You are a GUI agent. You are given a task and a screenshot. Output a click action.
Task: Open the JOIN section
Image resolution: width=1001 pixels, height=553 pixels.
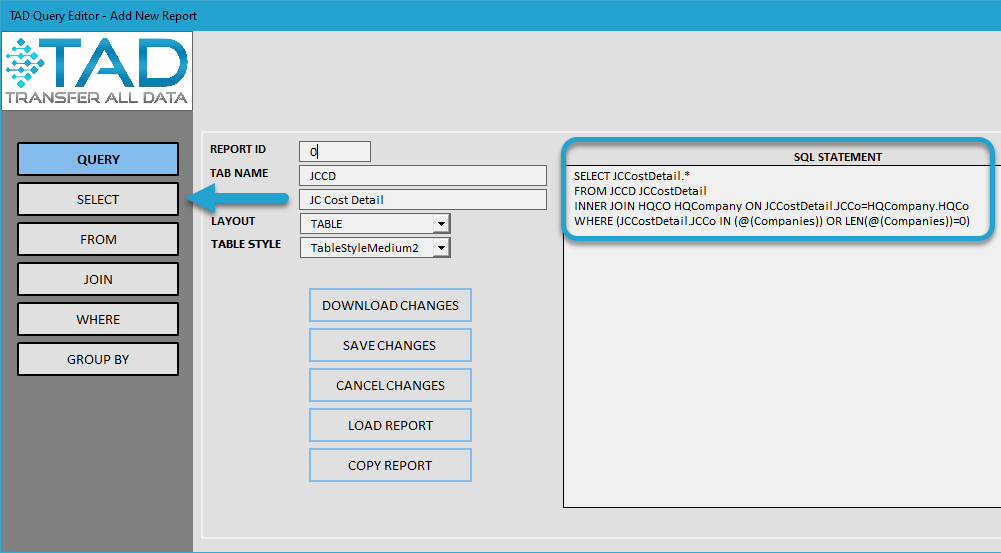pos(98,279)
